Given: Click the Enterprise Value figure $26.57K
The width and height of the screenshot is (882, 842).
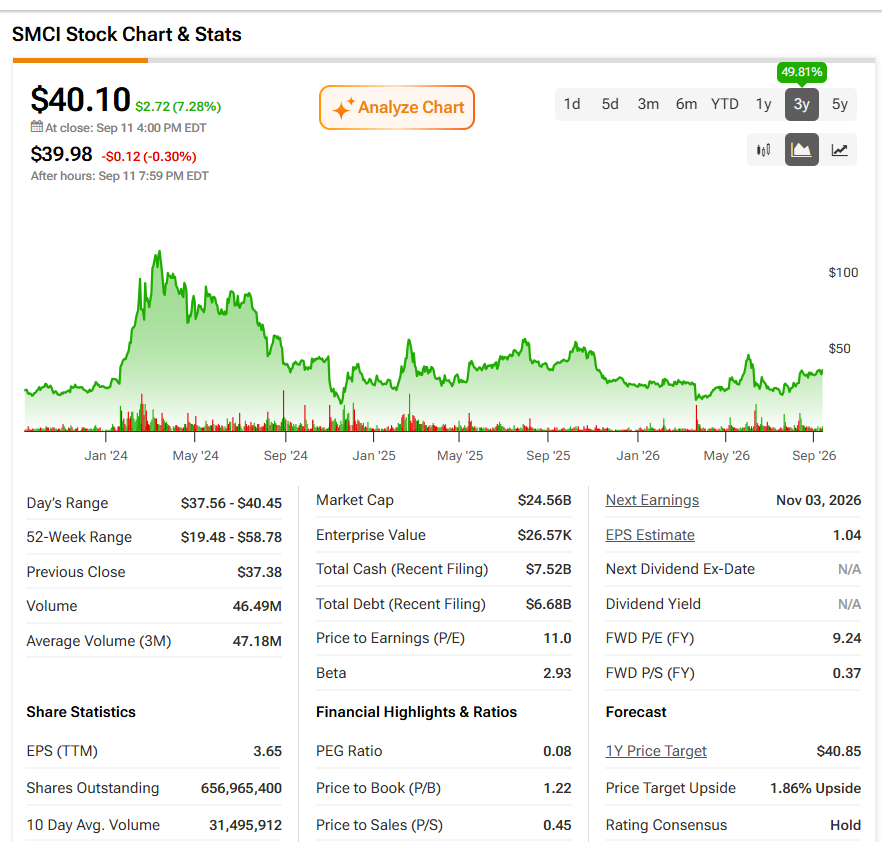Looking at the screenshot, I should pyautogui.click(x=544, y=535).
